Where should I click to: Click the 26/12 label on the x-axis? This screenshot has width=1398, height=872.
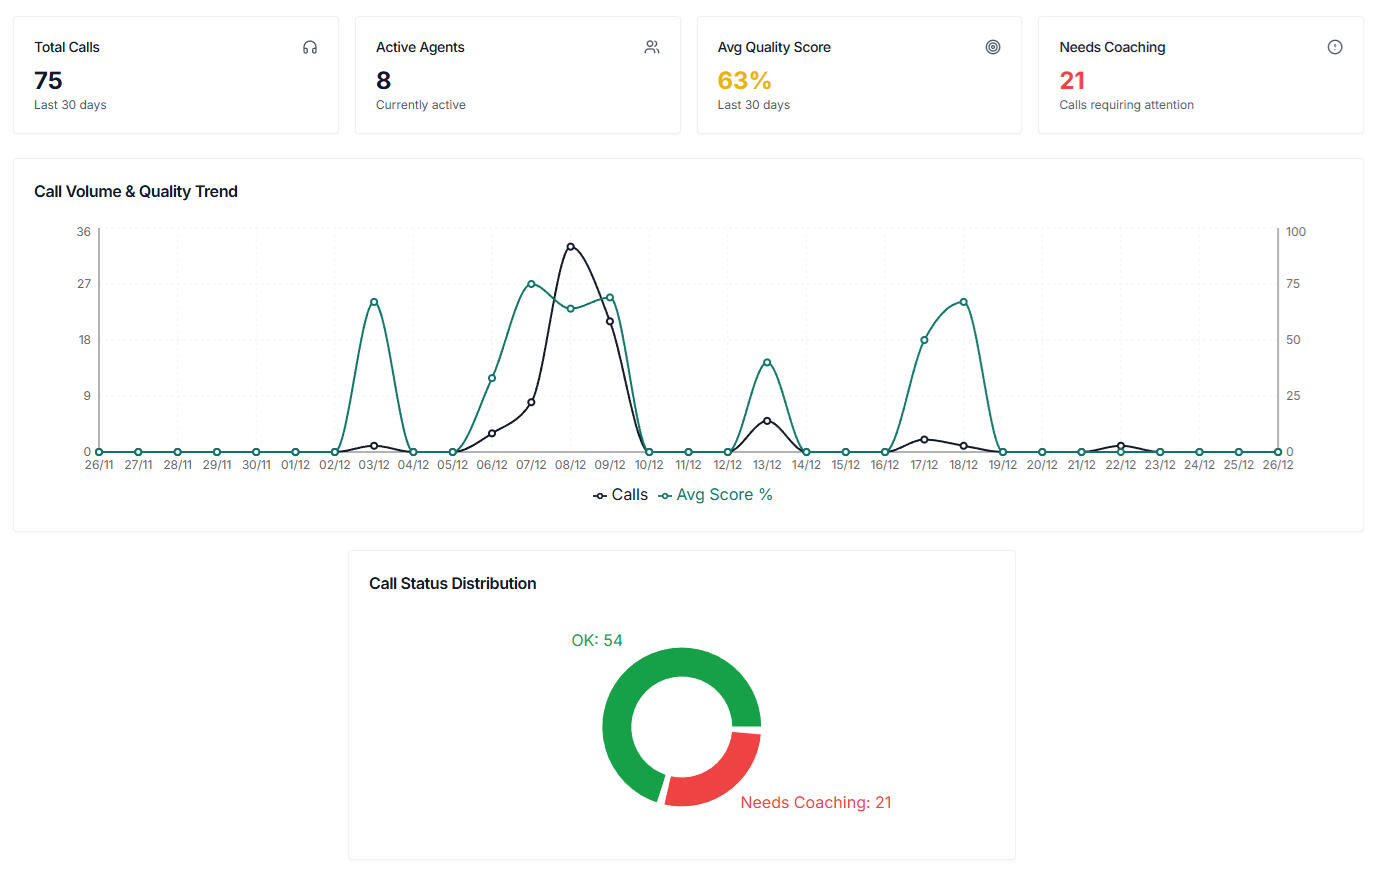click(1278, 464)
